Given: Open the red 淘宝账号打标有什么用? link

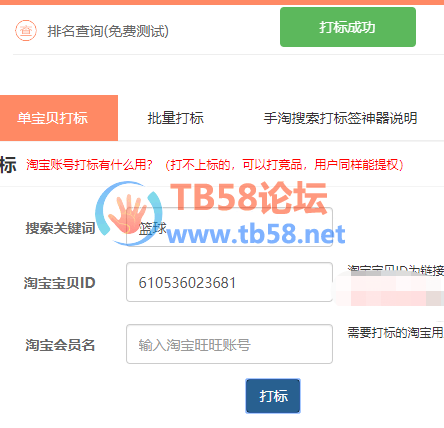Looking at the screenshot, I should point(89,164).
